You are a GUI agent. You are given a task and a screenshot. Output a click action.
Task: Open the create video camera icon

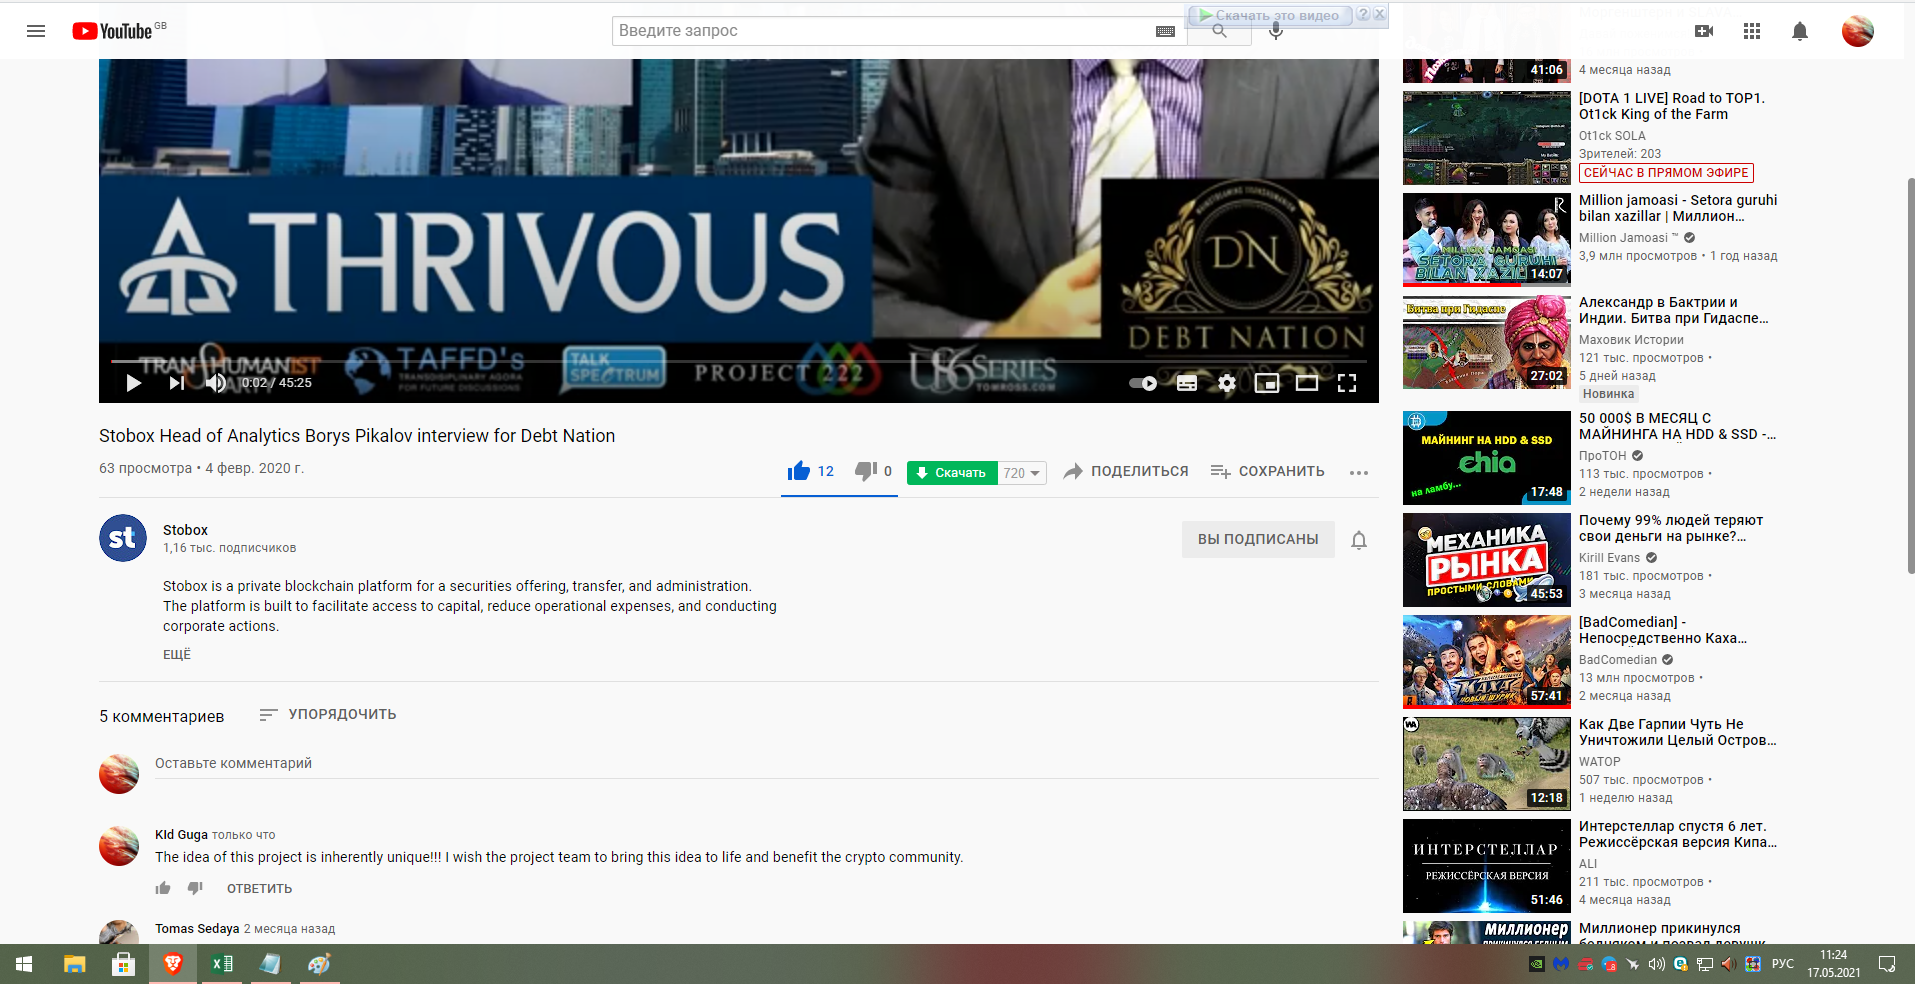coord(1704,31)
